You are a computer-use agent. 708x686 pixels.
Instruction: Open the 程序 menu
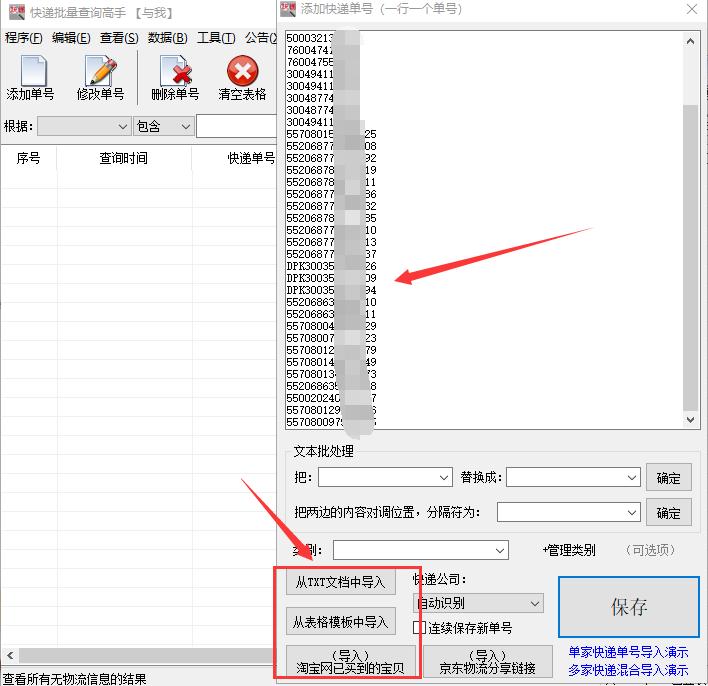[x=23, y=38]
